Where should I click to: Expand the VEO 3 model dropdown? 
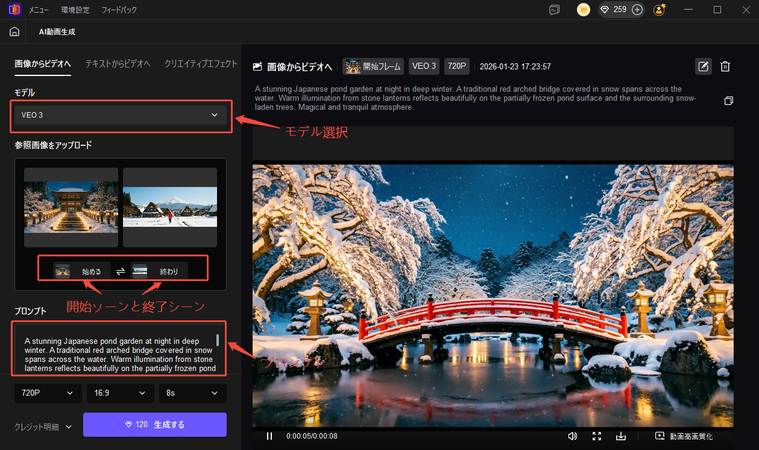click(119, 116)
